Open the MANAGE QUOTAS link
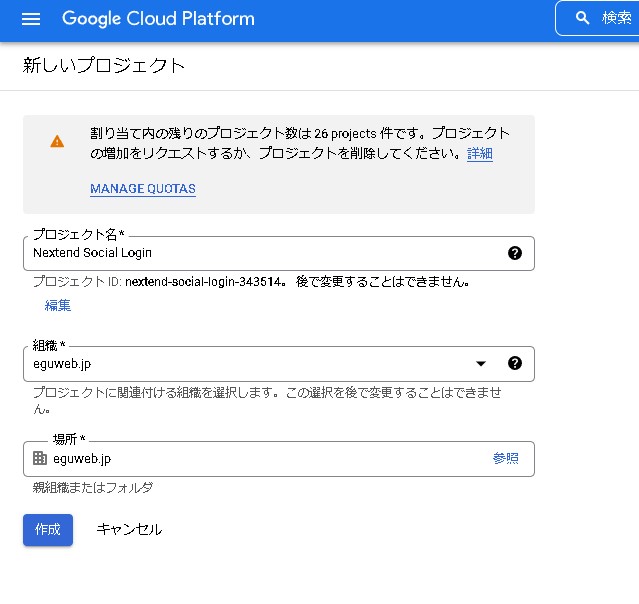The height and width of the screenshot is (604, 639). [142, 188]
